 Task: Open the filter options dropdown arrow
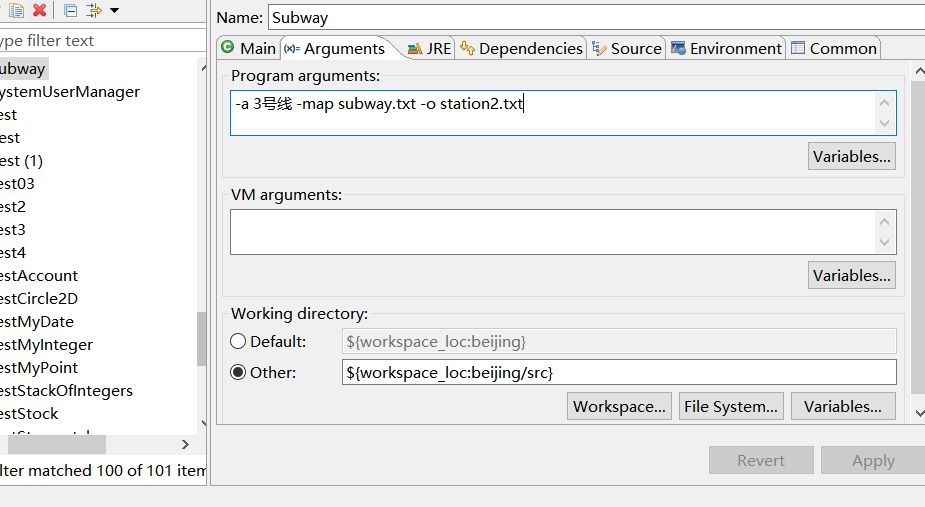pos(115,10)
